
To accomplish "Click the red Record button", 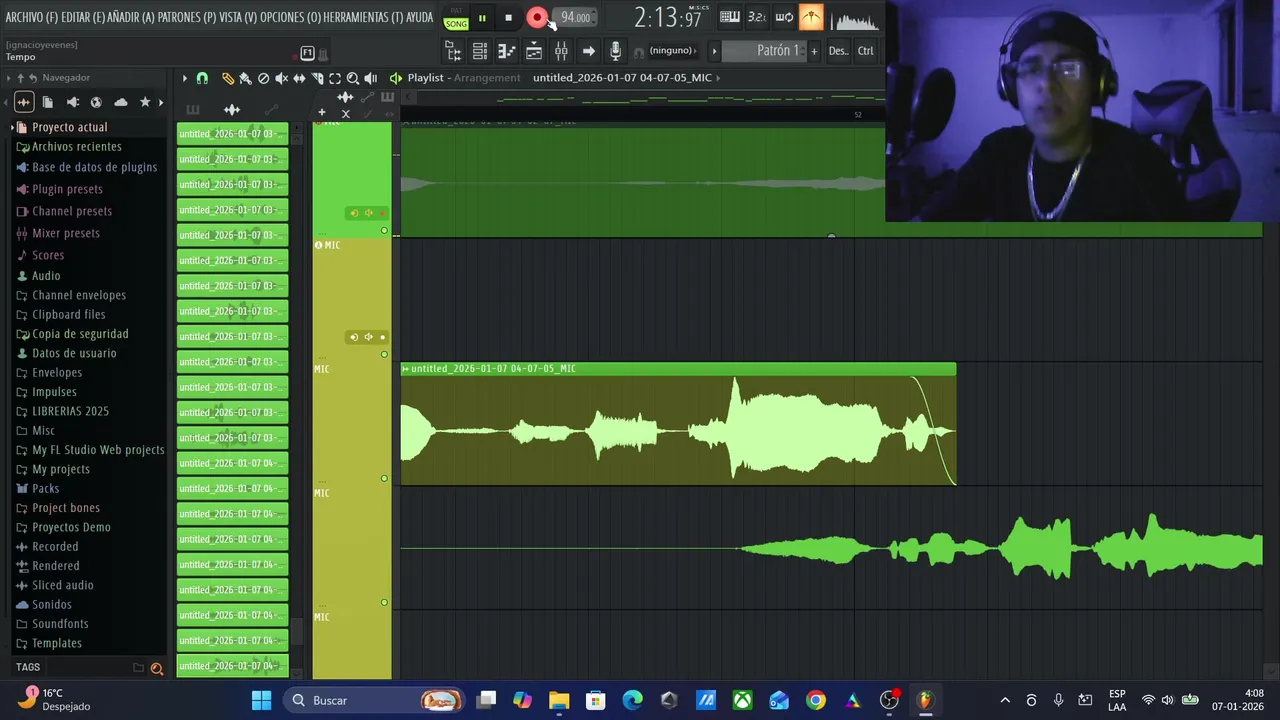I will point(537,17).
